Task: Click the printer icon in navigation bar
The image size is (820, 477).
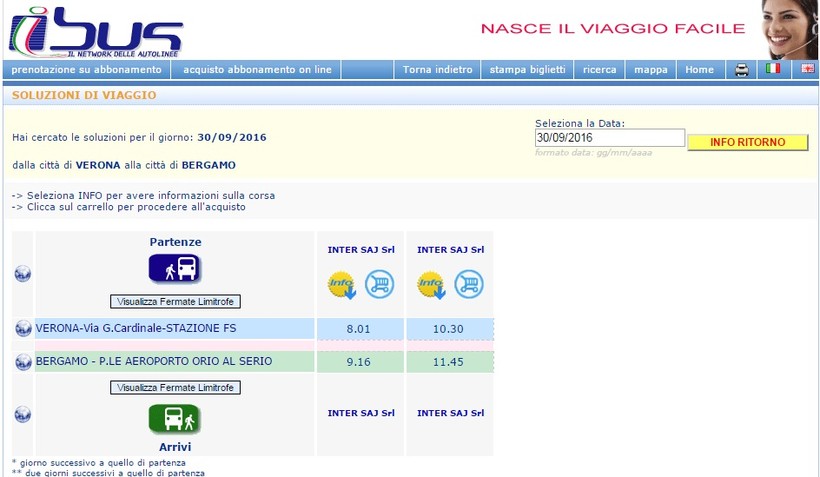Action: (x=742, y=70)
